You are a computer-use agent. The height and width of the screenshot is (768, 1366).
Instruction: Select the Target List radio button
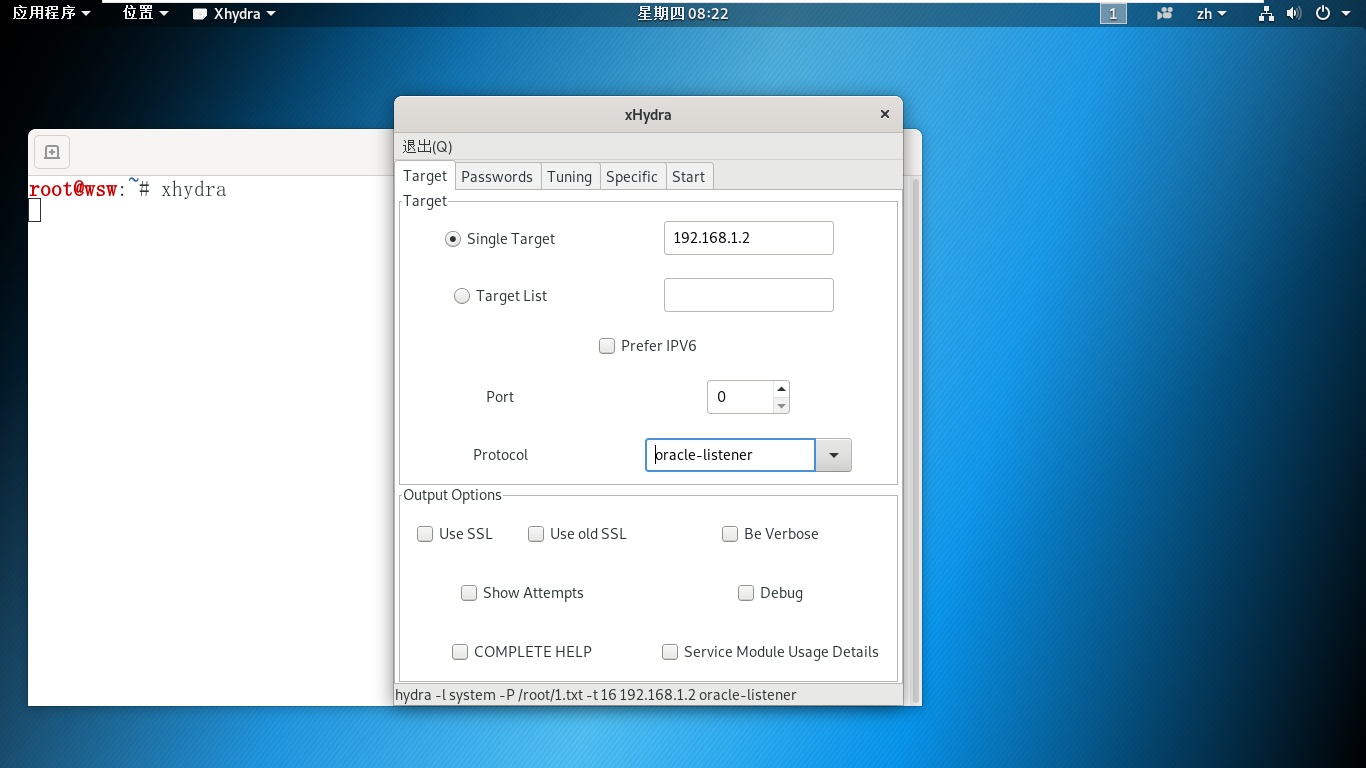click(462, 296)
